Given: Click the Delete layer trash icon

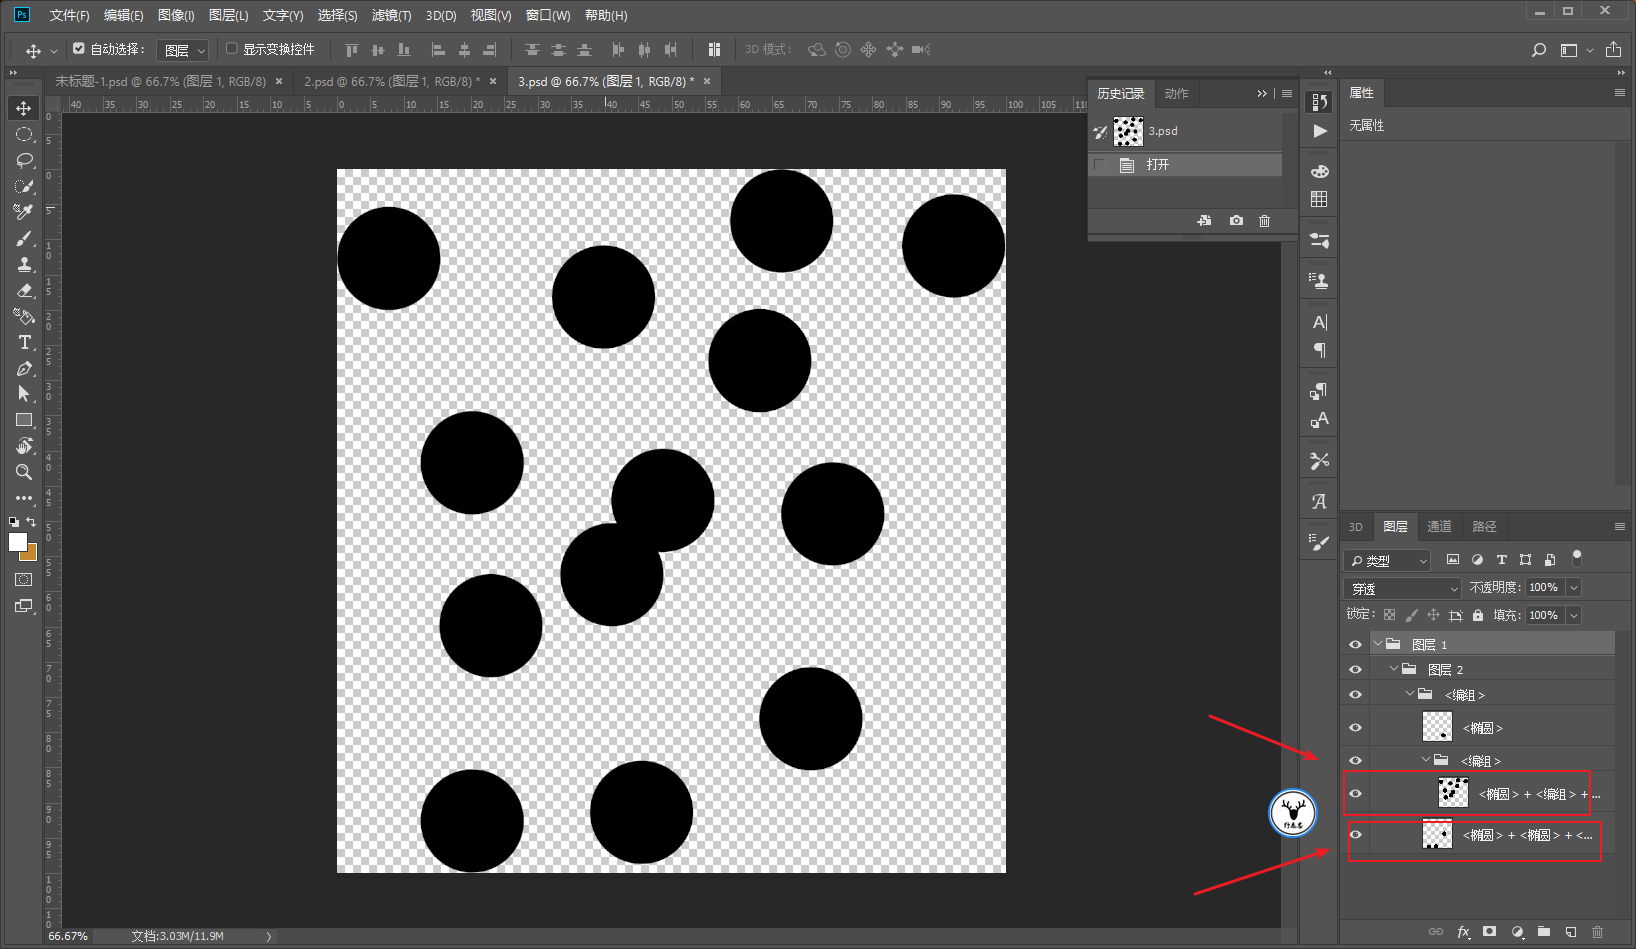Looking at the screenshot, I should pyautogui.click(x=1597, y=932).
